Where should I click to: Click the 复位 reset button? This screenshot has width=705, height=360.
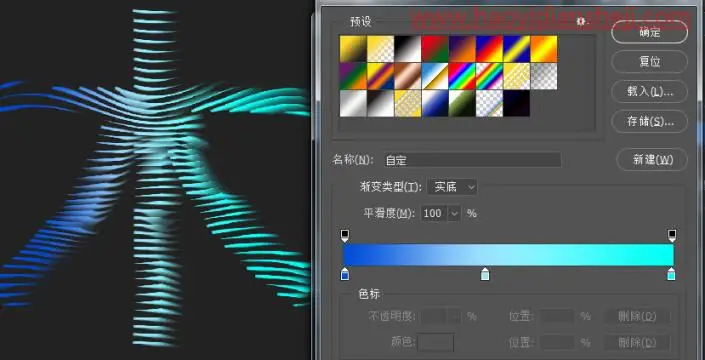click(x=650, y=62)
